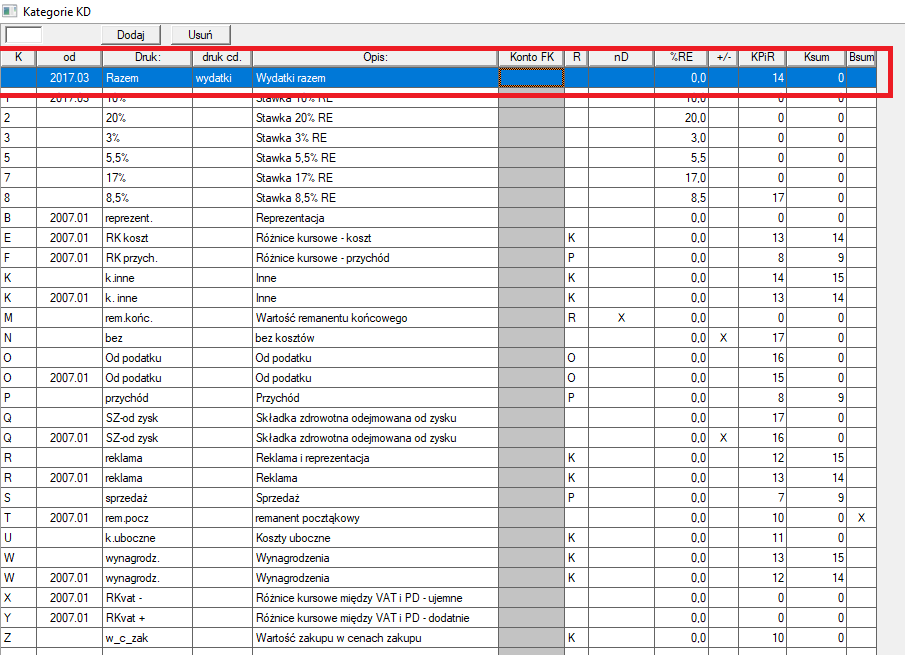Image resolution: width=905 pixels, height=655 pixels.
Task: Click the Opis: column header
Action: pyautogui.click(x=375, y=58)
